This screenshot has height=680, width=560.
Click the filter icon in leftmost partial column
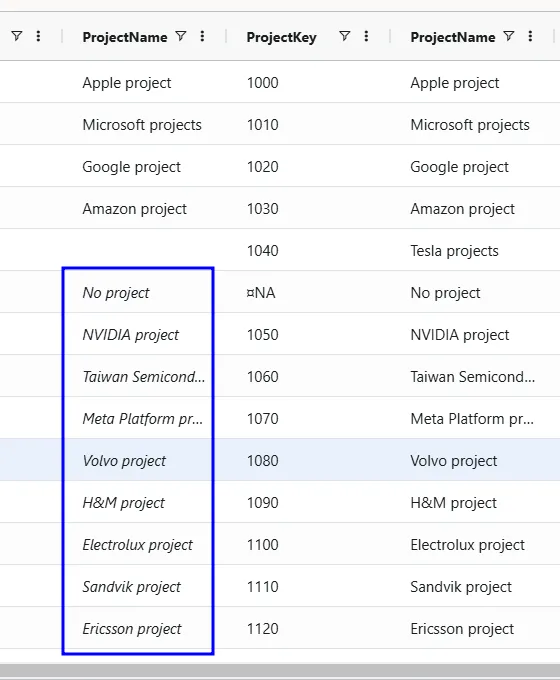(16, 36)
